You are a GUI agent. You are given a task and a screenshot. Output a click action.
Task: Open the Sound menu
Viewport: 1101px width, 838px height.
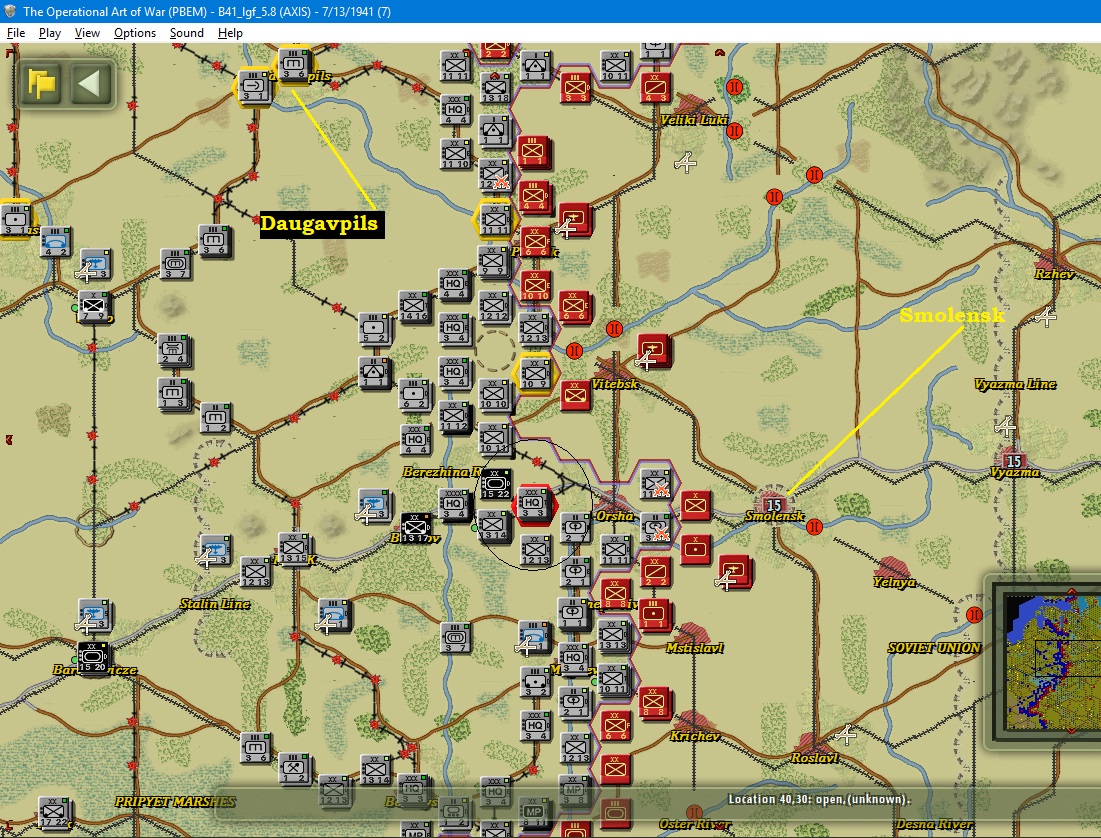click(187, 33)
